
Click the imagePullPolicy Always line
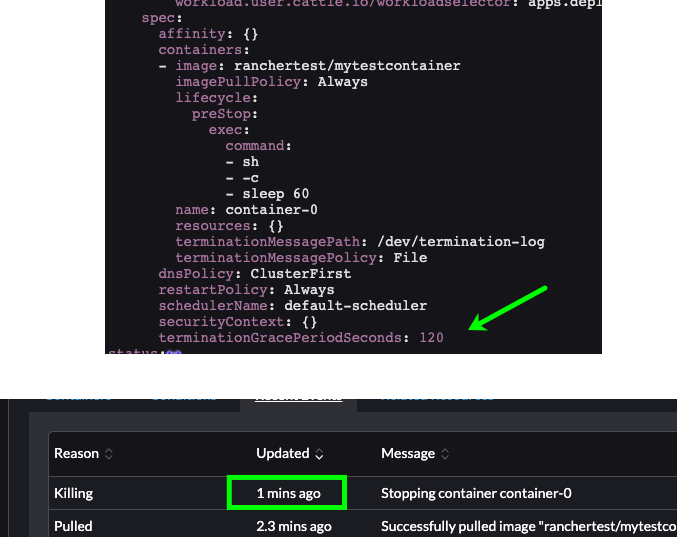pyautogui.click(x=272, y=82)
